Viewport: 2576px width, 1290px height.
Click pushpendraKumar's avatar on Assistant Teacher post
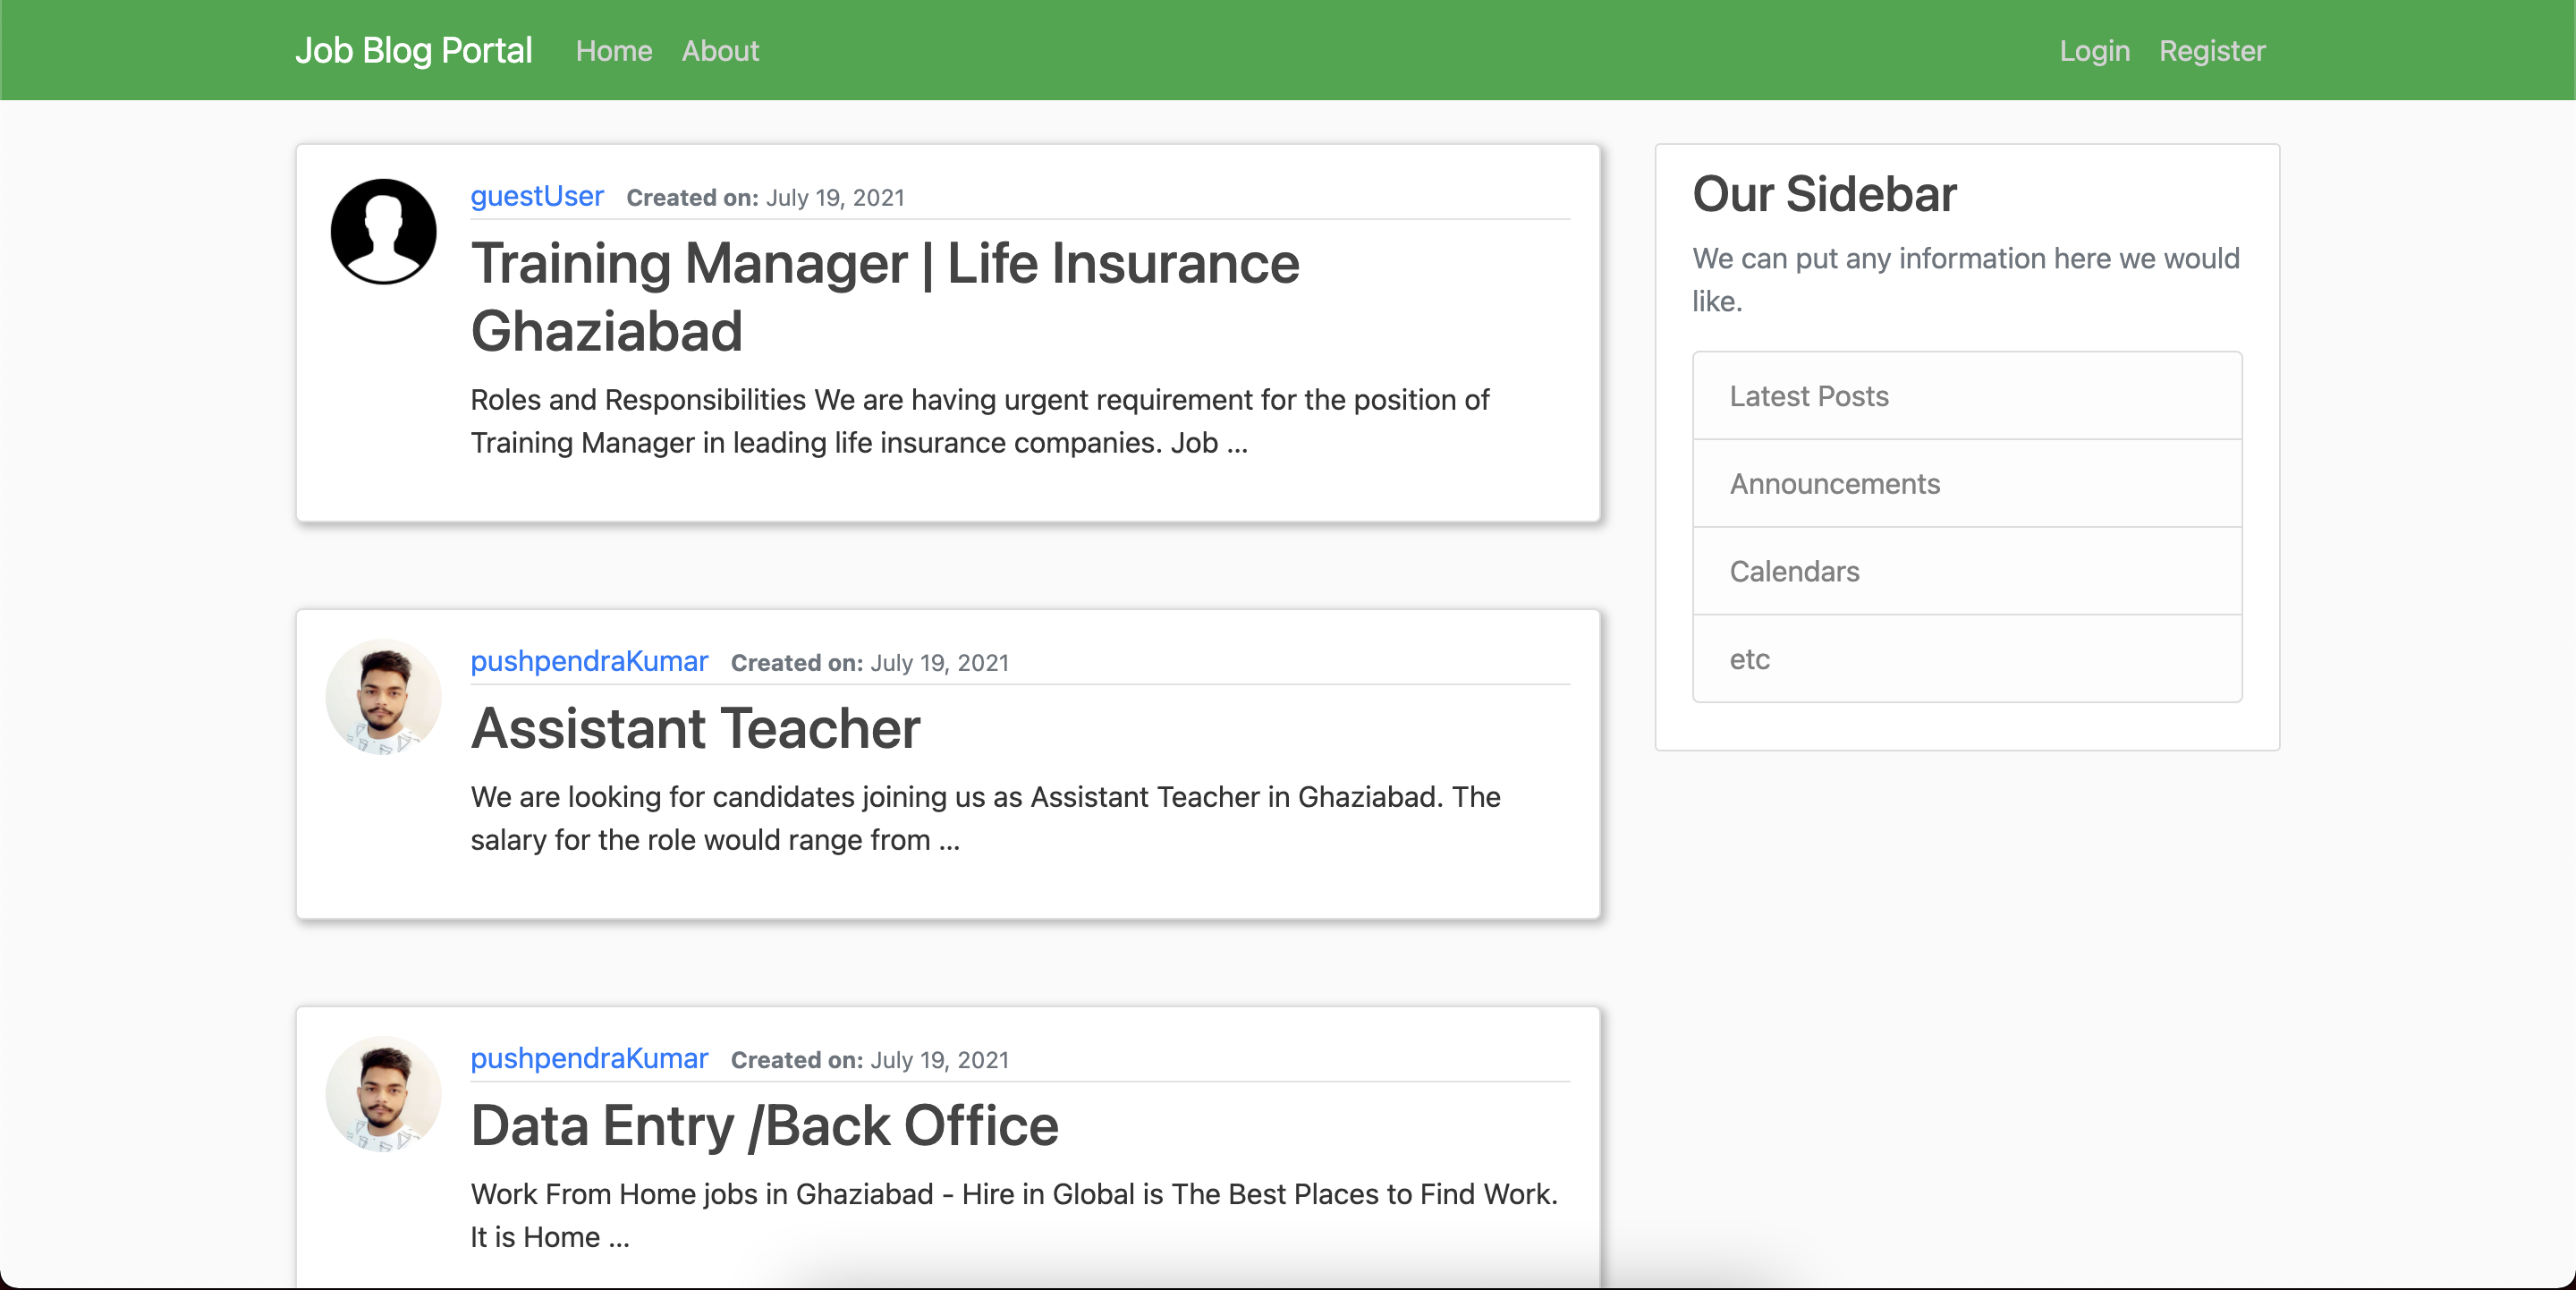pyautogui.click(x=383, y=696)
